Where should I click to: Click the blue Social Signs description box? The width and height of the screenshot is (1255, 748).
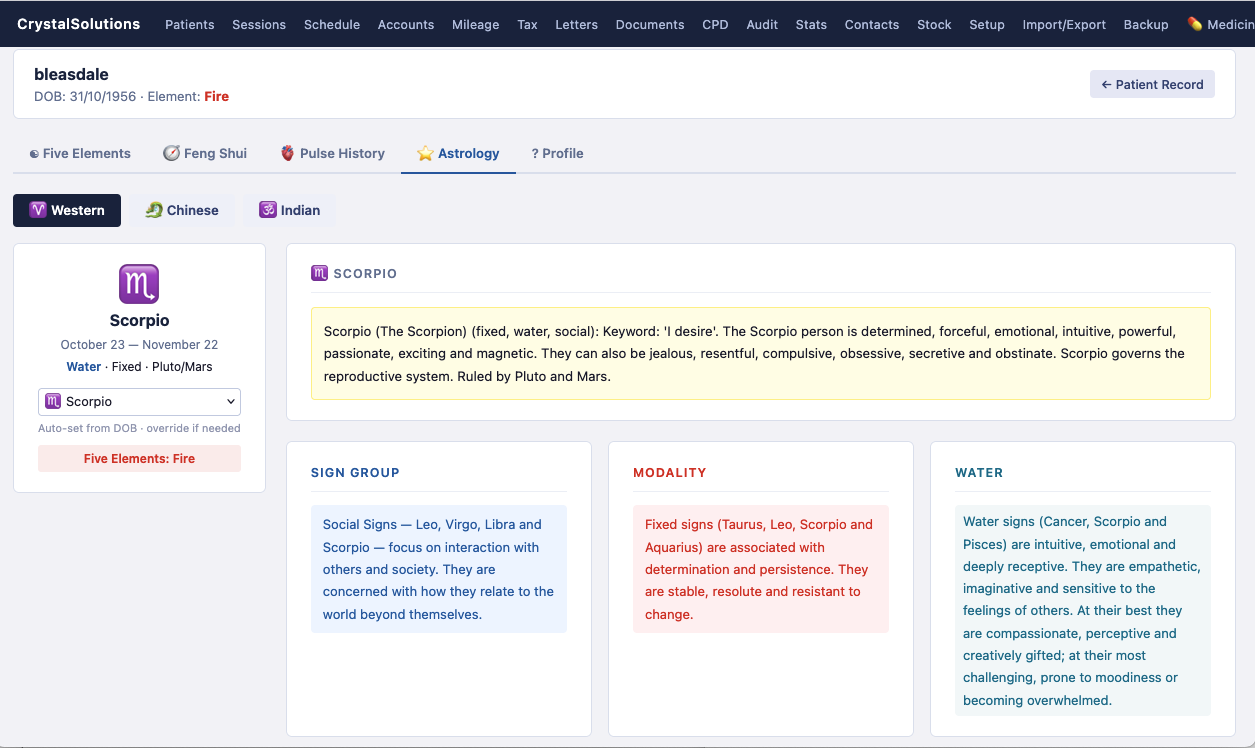click(x=439, y=569)
